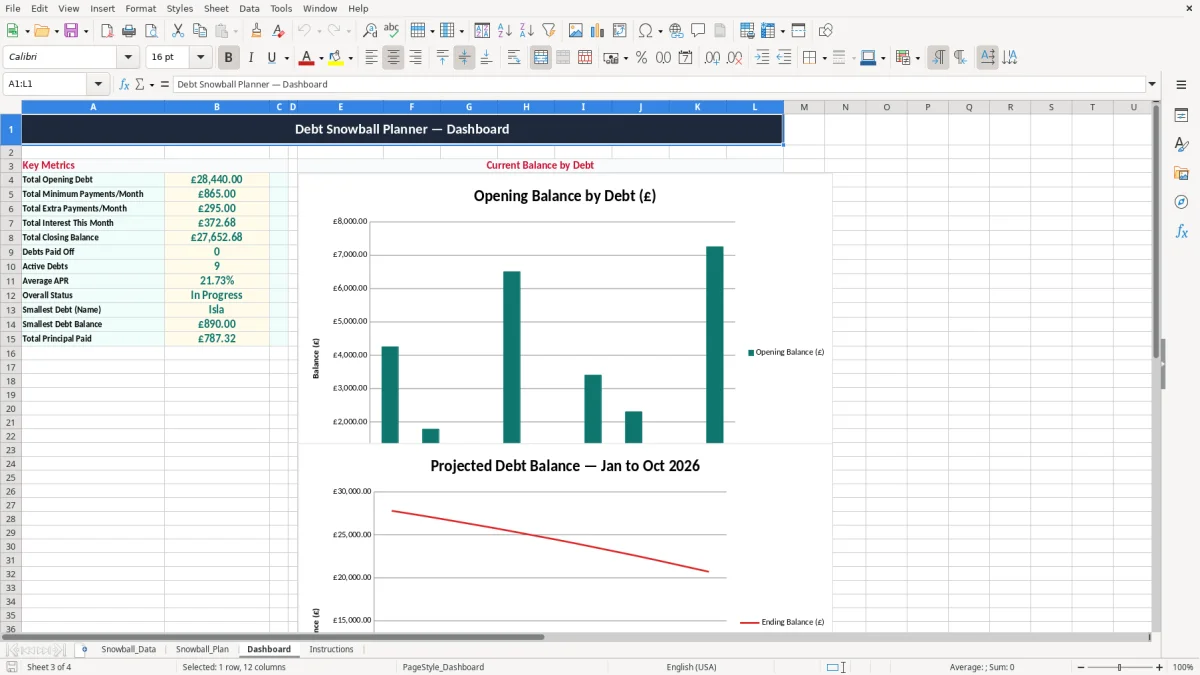The height and width of the screenshot is (675, 1200).
Task: Toggle Center Horizontally alignment
Action: click(393, 58)
